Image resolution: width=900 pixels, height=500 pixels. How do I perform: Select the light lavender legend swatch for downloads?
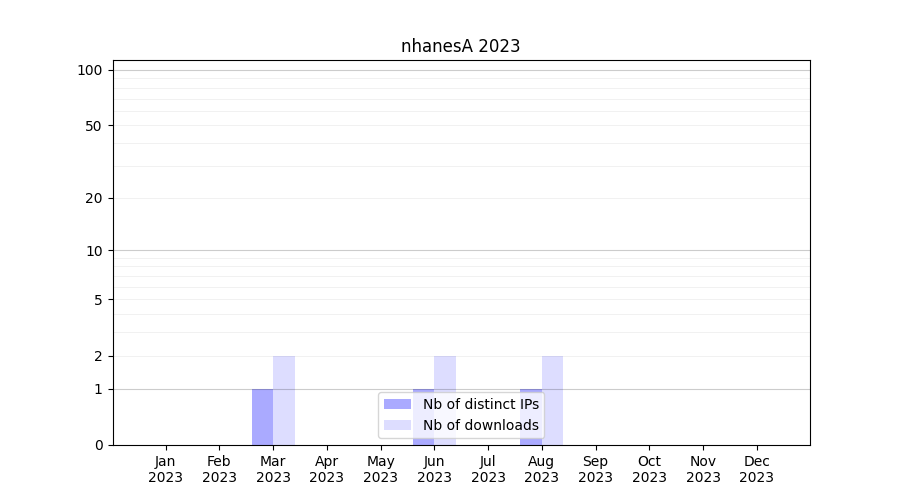tap(397, 425)
